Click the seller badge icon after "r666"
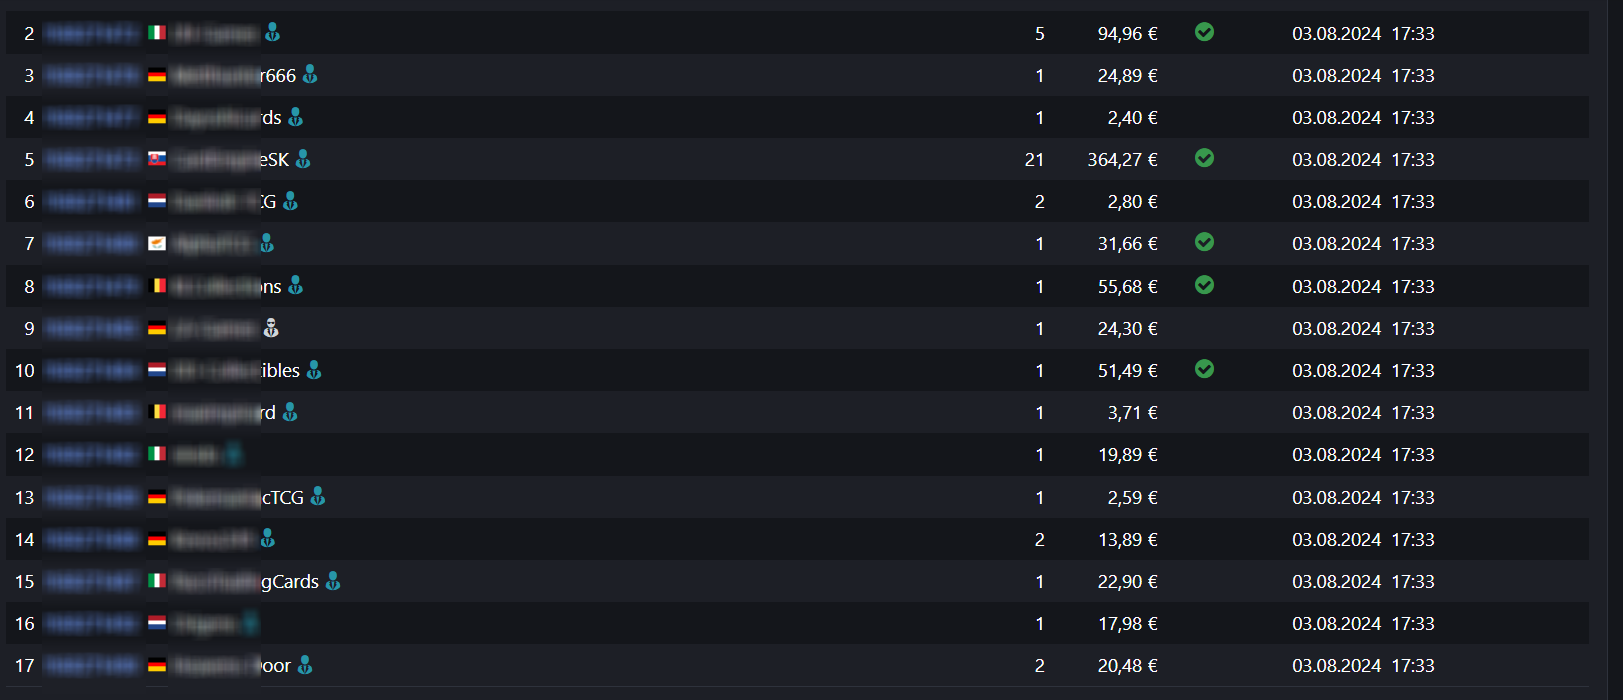1623x700 pixels. pos(310,74)
